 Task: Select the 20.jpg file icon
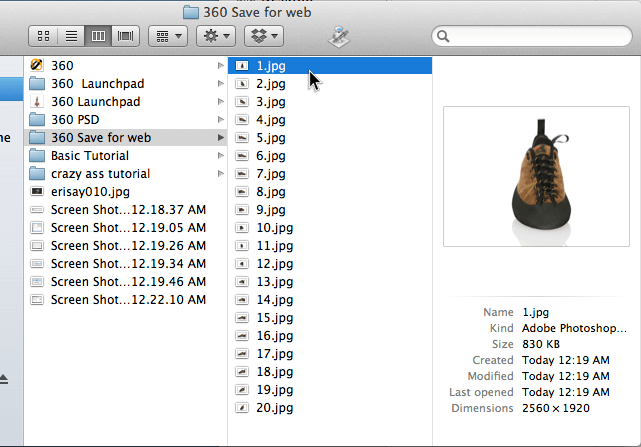point(242,408)
